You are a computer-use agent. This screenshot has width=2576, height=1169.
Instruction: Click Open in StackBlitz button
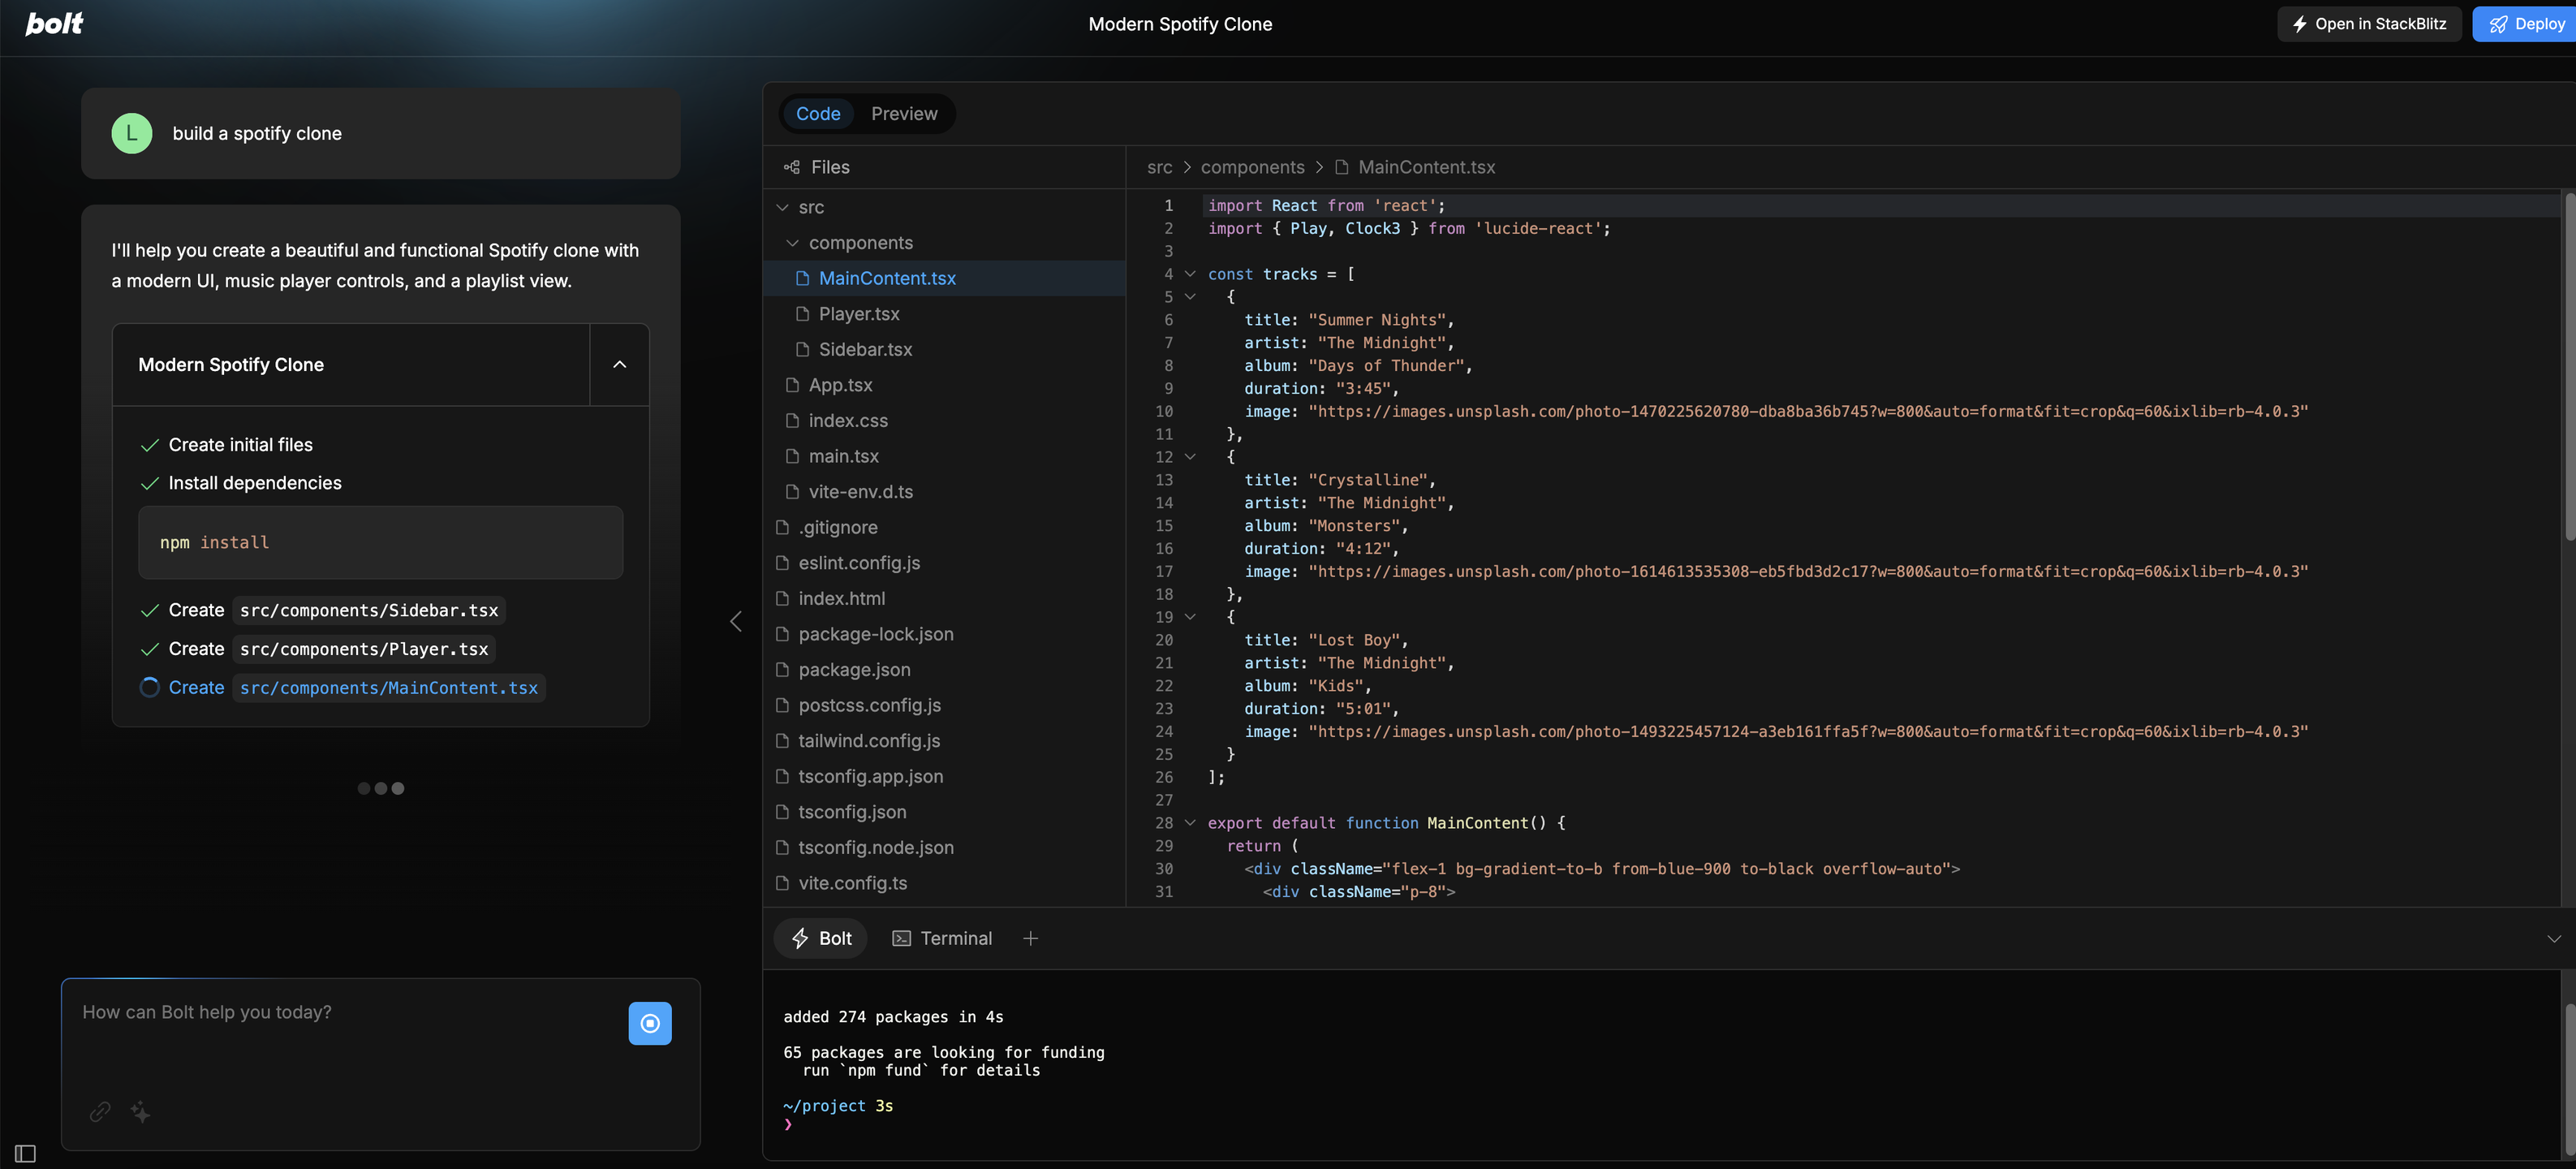tap(2369, 24)
